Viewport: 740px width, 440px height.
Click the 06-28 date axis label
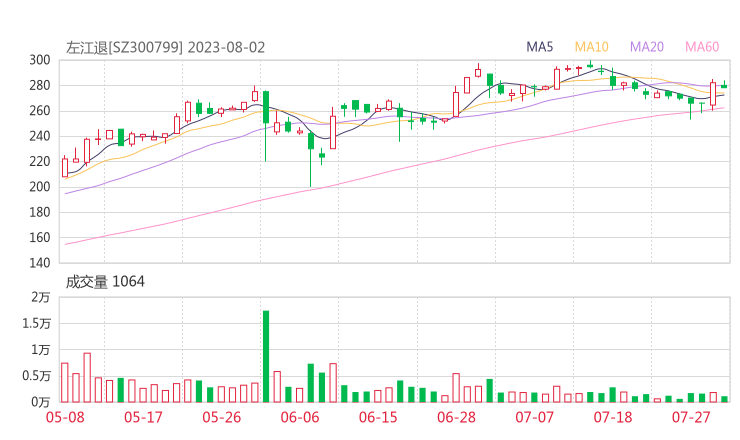(x=456, y=417)
